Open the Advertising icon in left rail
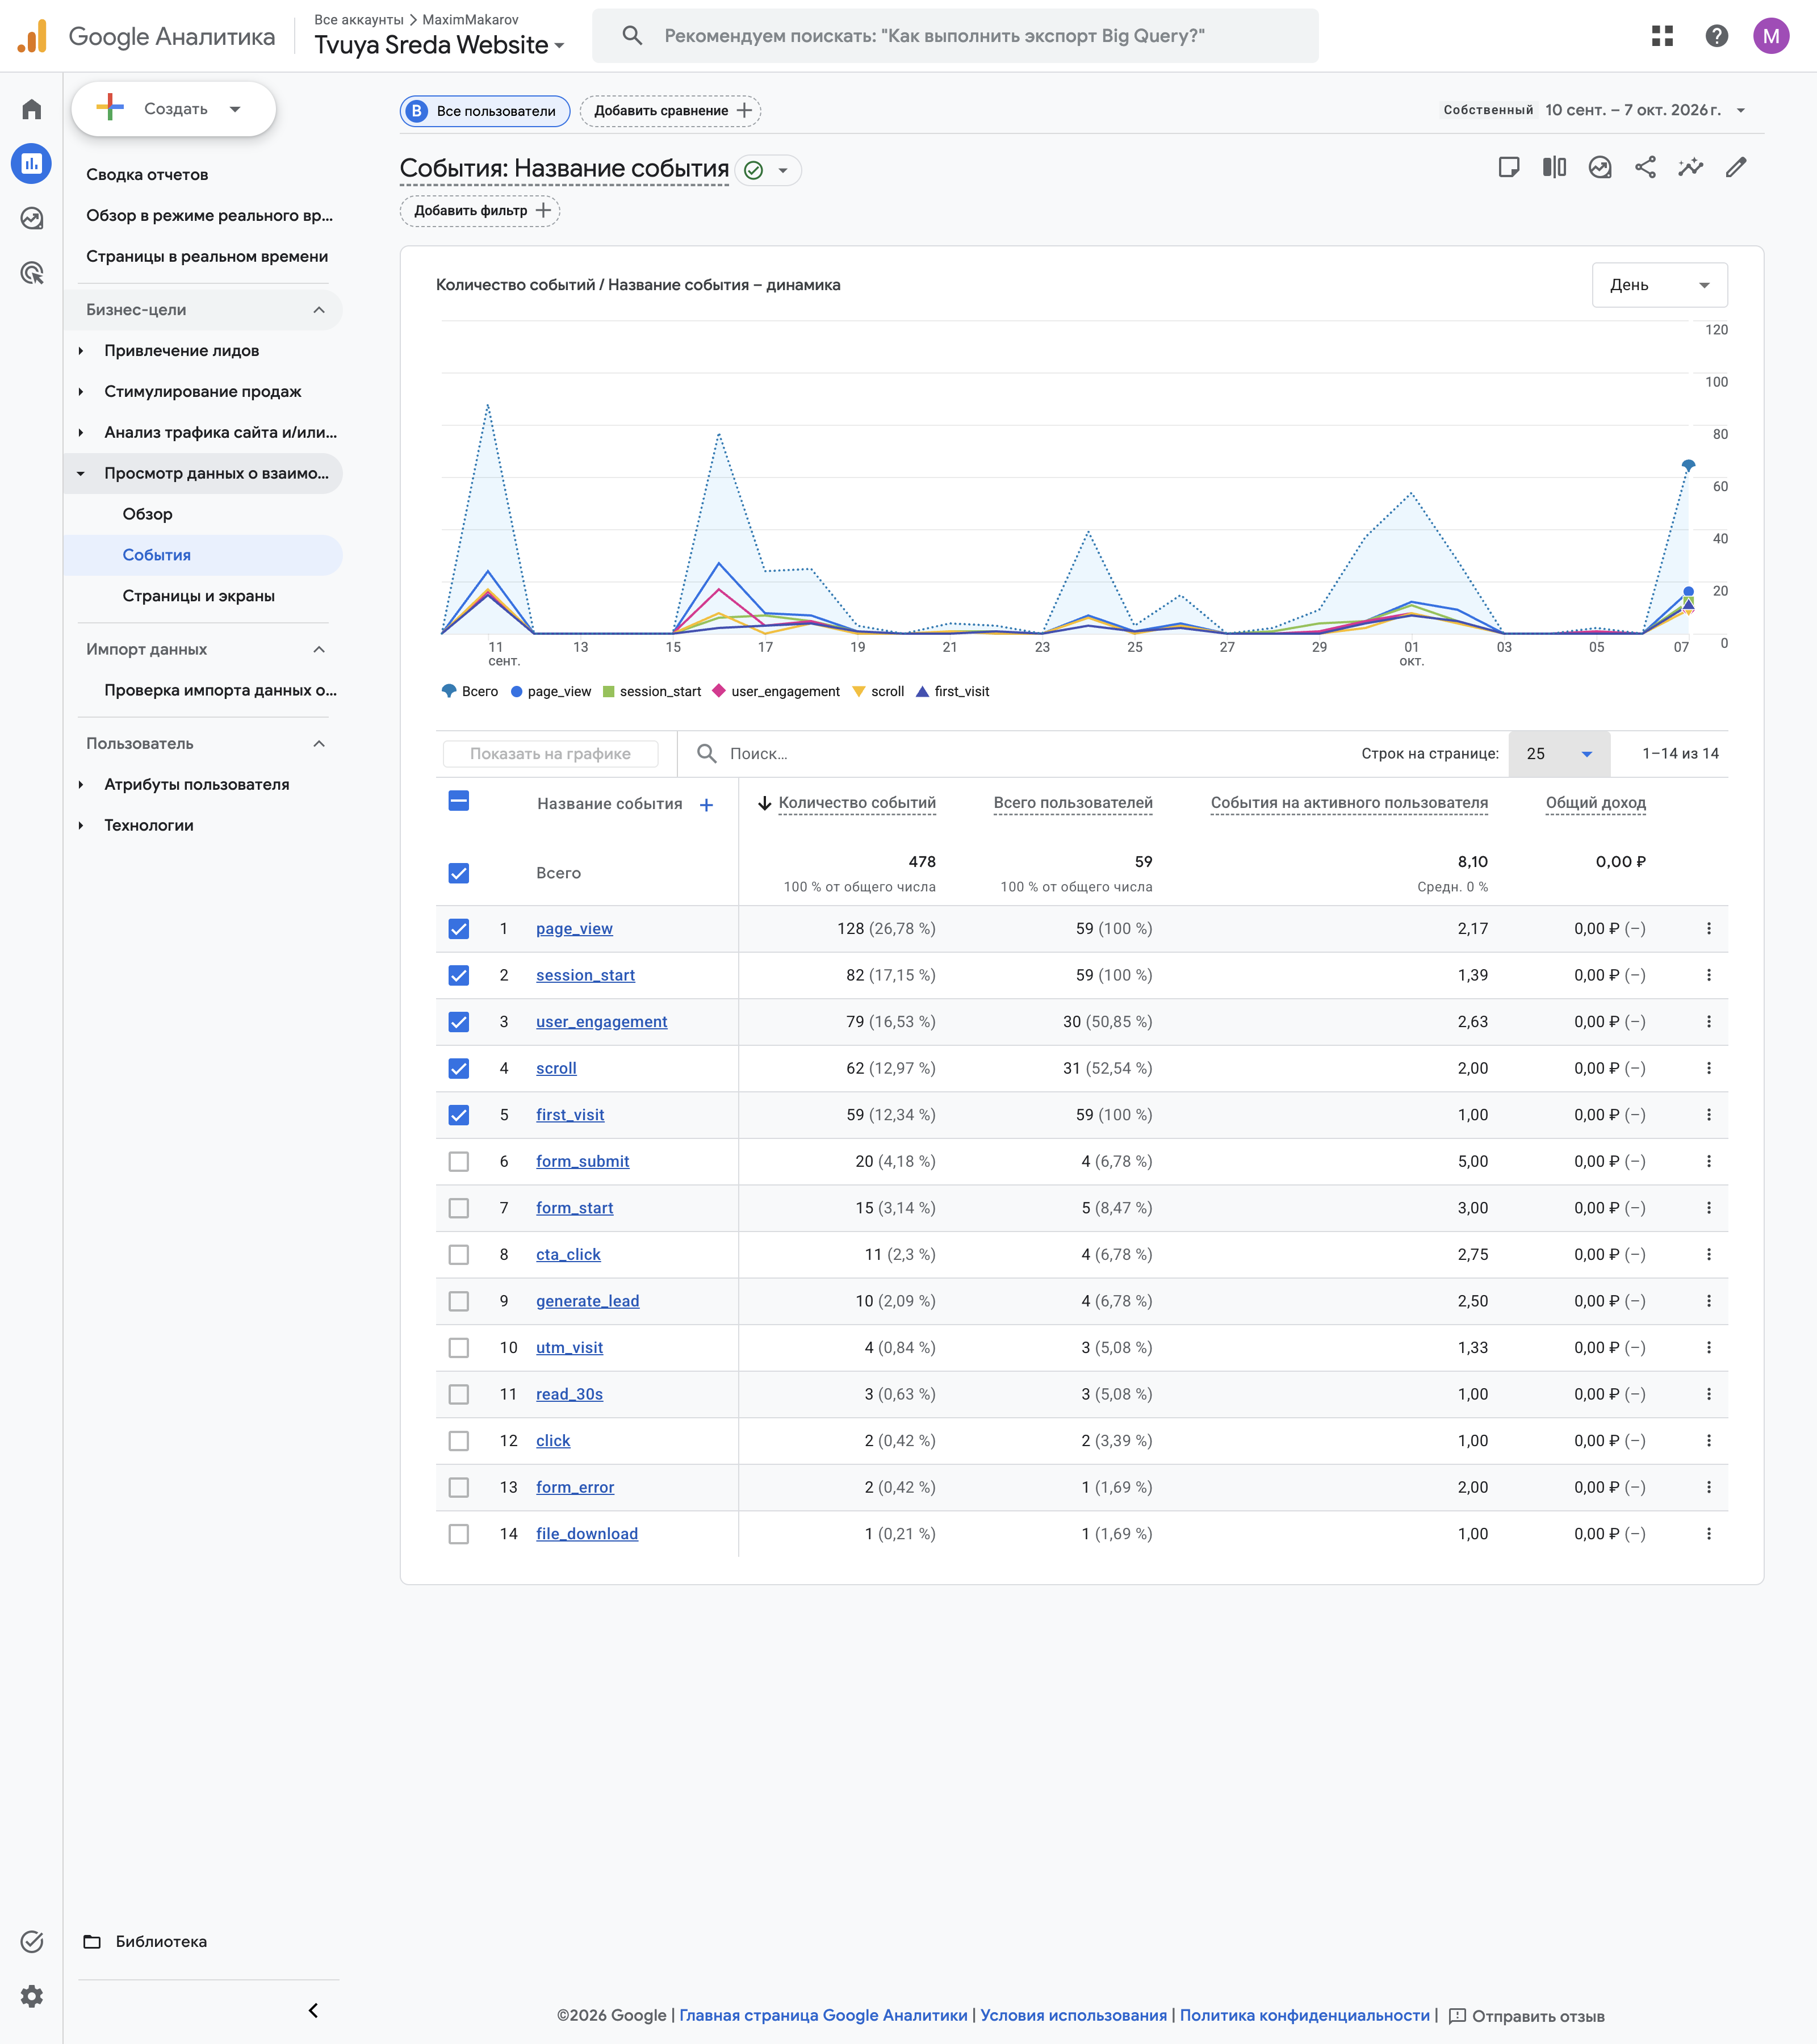 [x=32, y=273]
